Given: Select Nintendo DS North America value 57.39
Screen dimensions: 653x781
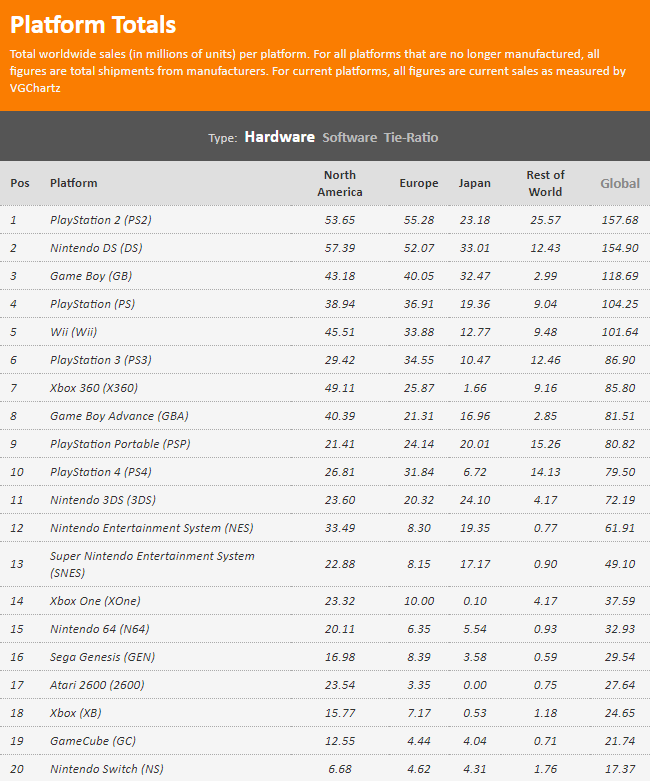Looking at the screenshot, I should (x=340, y=248).
